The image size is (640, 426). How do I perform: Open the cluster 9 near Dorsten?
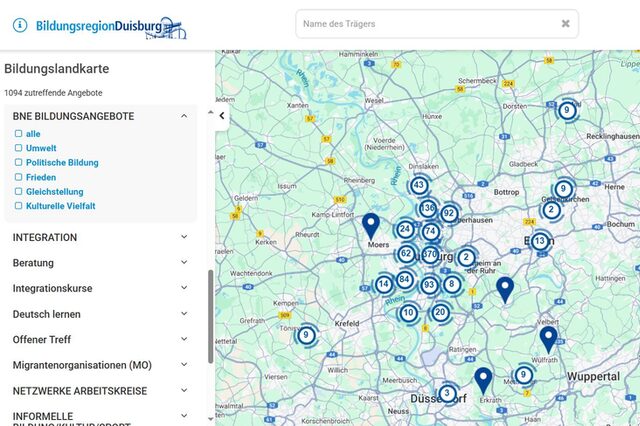[567, 110]
